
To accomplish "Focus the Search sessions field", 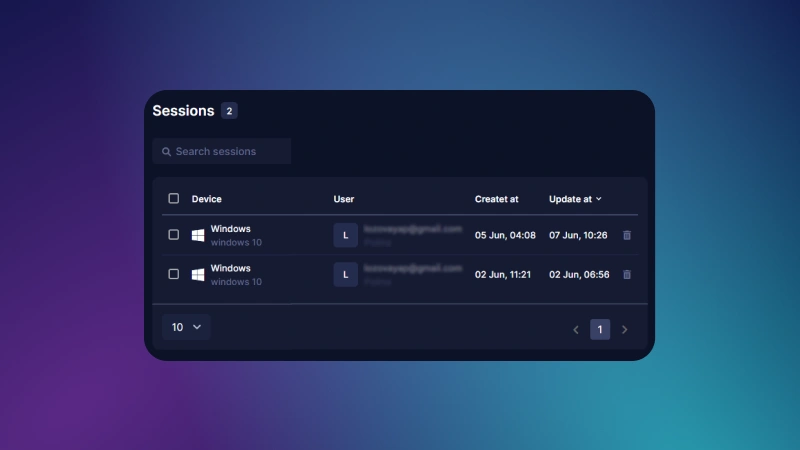I will pyautogui.click(x=221, y=152).
